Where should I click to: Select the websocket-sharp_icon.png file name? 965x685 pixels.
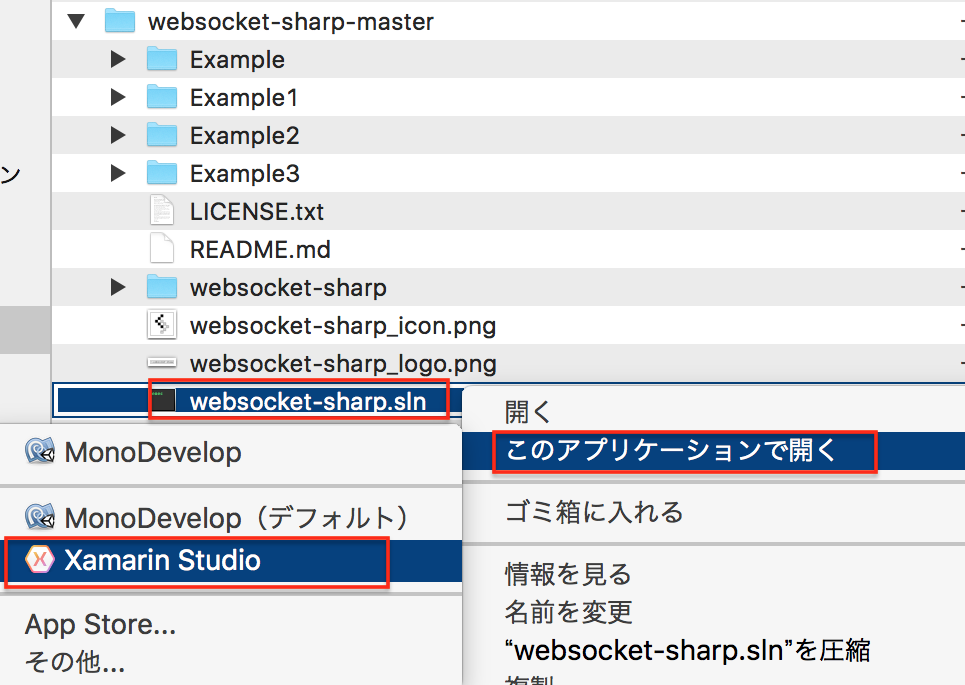pyautogui.click(x=343, y=326)
